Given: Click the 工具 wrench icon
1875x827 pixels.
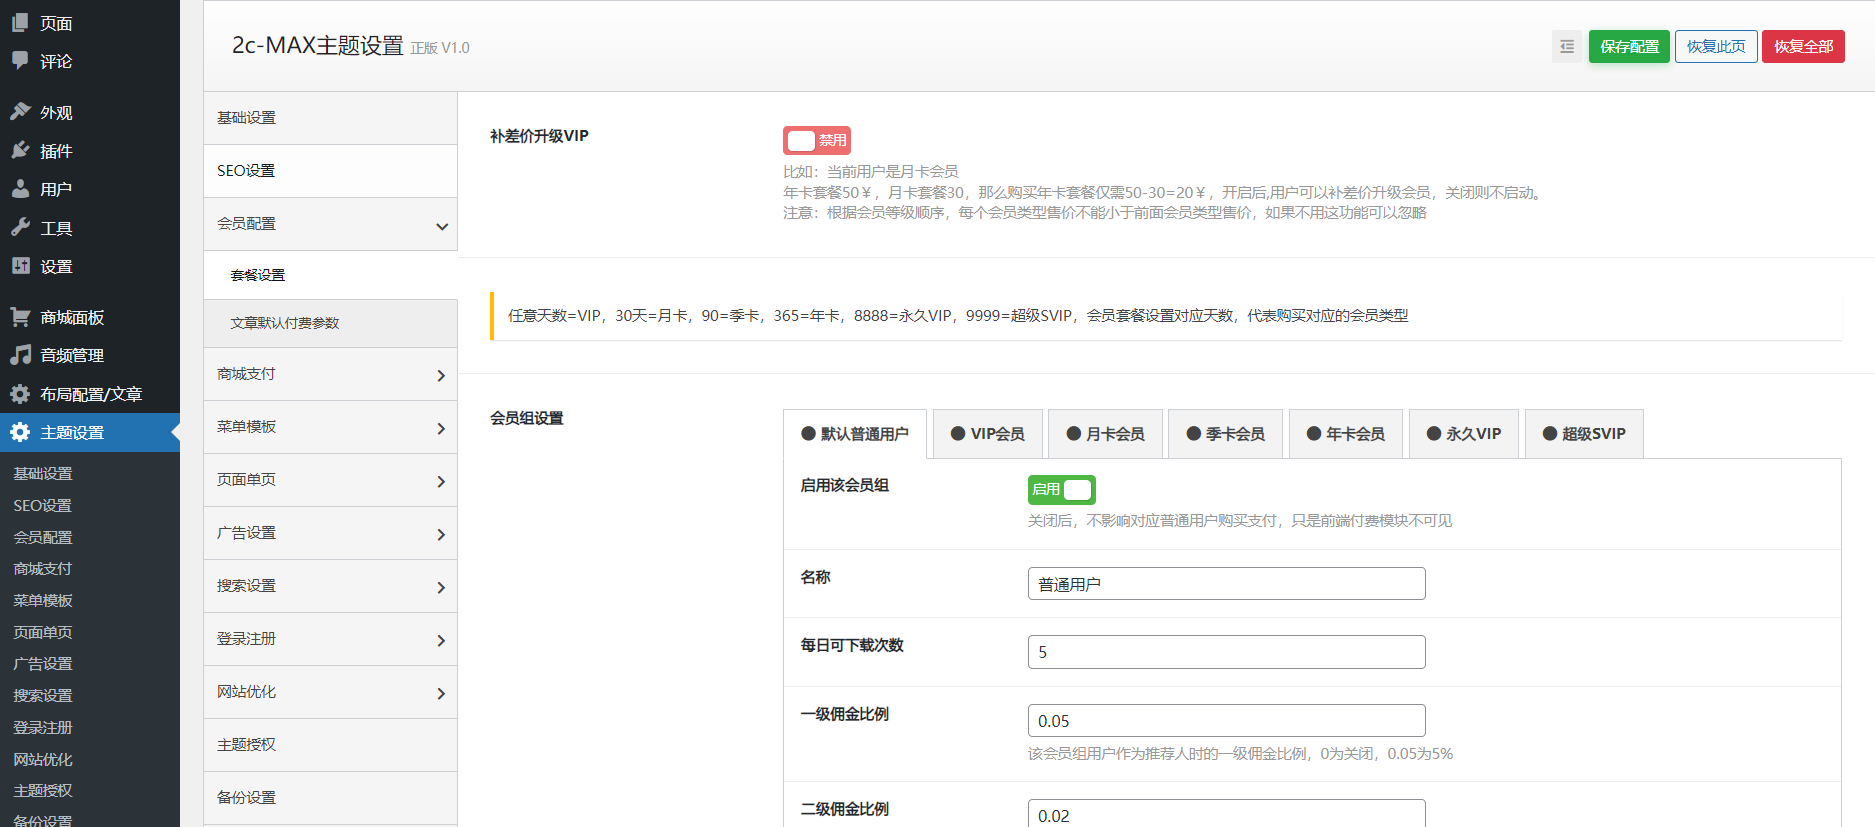Looking at the screenshot, I should [x=20, y=227].
